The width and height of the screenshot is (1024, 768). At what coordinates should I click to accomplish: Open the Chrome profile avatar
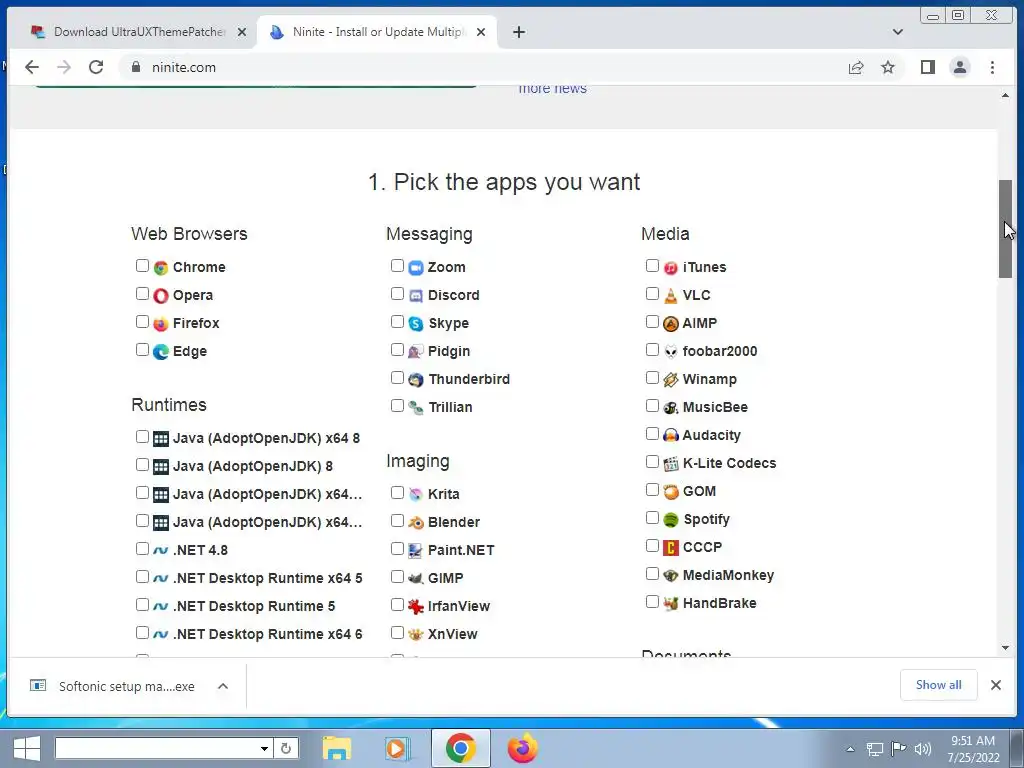coord(960,67)
